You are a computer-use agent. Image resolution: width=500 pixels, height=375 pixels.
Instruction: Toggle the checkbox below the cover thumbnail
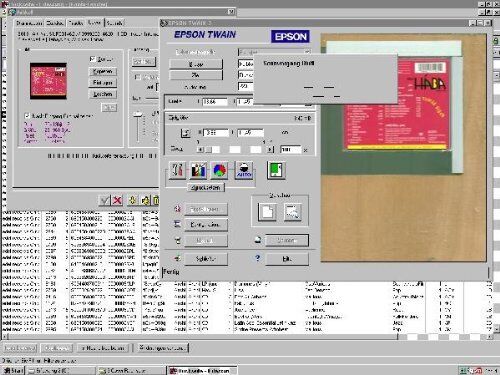pyautogui.click(x=27, y=116)
